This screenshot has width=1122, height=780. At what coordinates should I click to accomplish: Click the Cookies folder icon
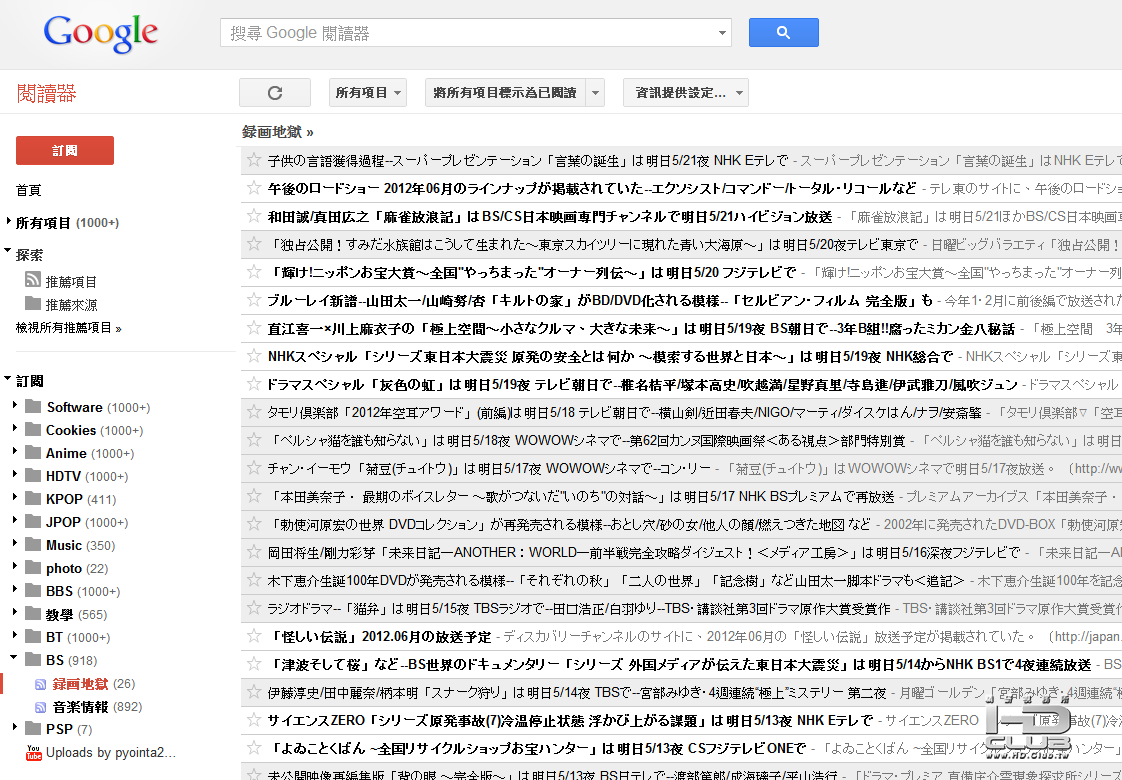pyautogui.click(x=33, y=429)
